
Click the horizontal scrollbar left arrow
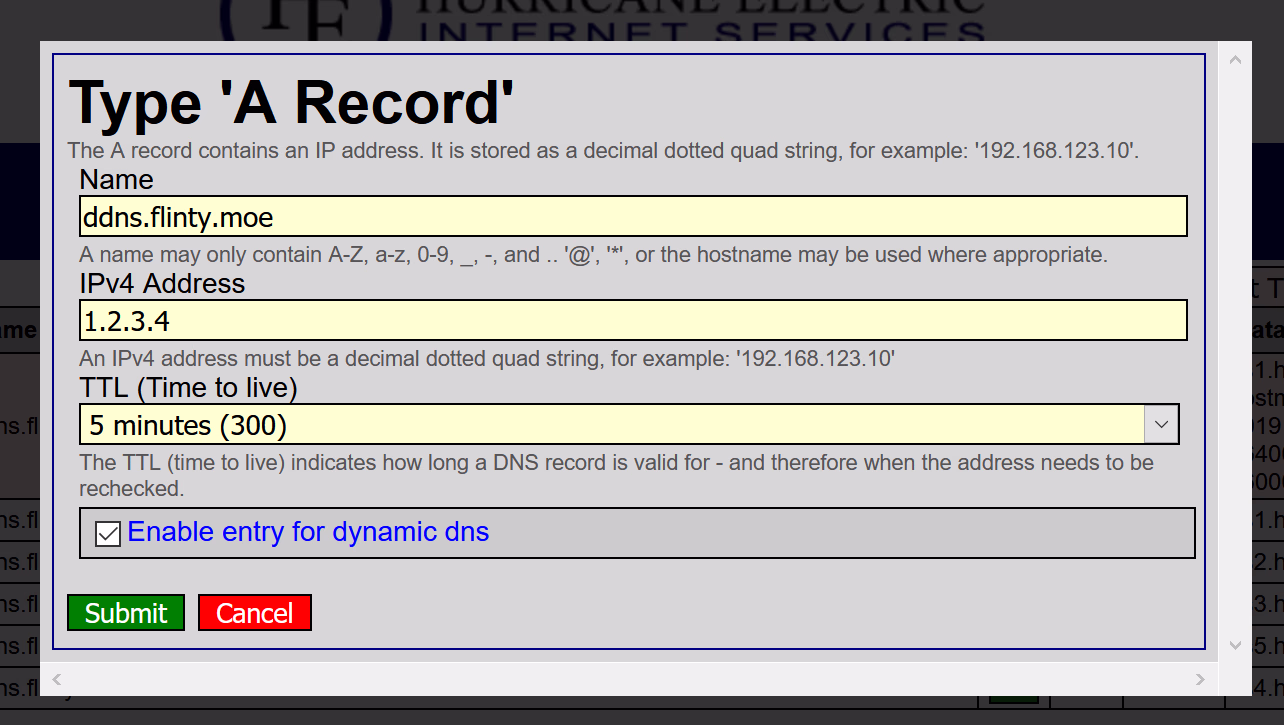click(58, 680)
